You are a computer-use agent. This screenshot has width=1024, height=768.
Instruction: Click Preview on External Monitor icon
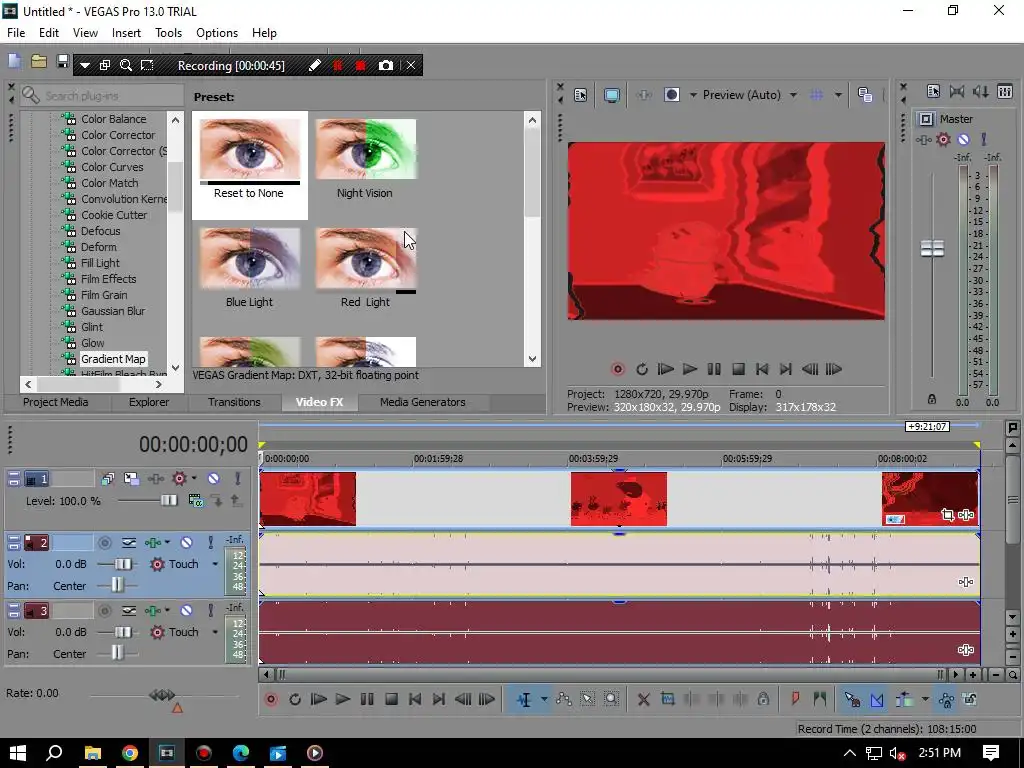[611, 95]
